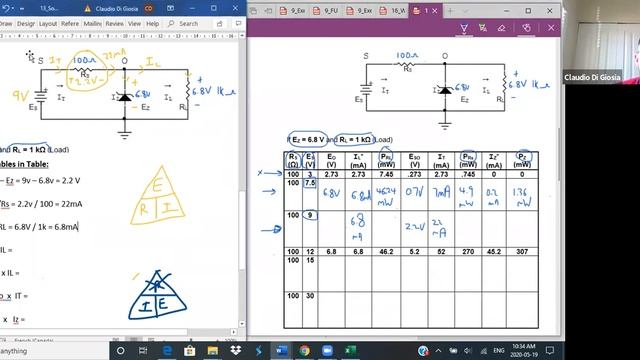Open a new browser tab with plus
Screen dimensions: 640x360
point(450,11)
